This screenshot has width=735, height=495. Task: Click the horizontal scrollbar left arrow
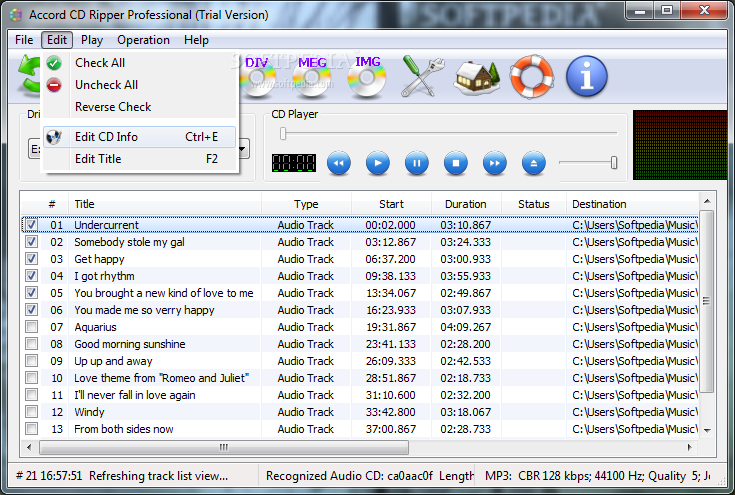[29, 447]
